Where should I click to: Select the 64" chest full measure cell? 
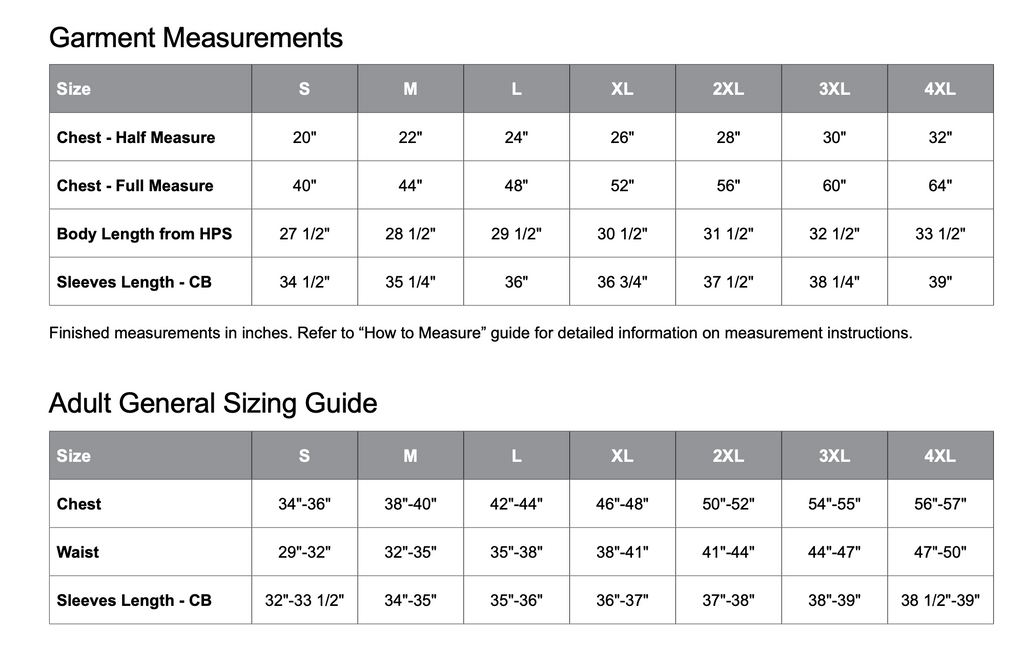point(939,185)
